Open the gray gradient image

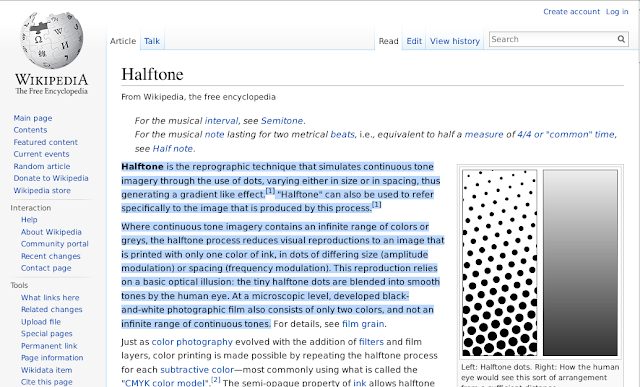coord(580,263)
